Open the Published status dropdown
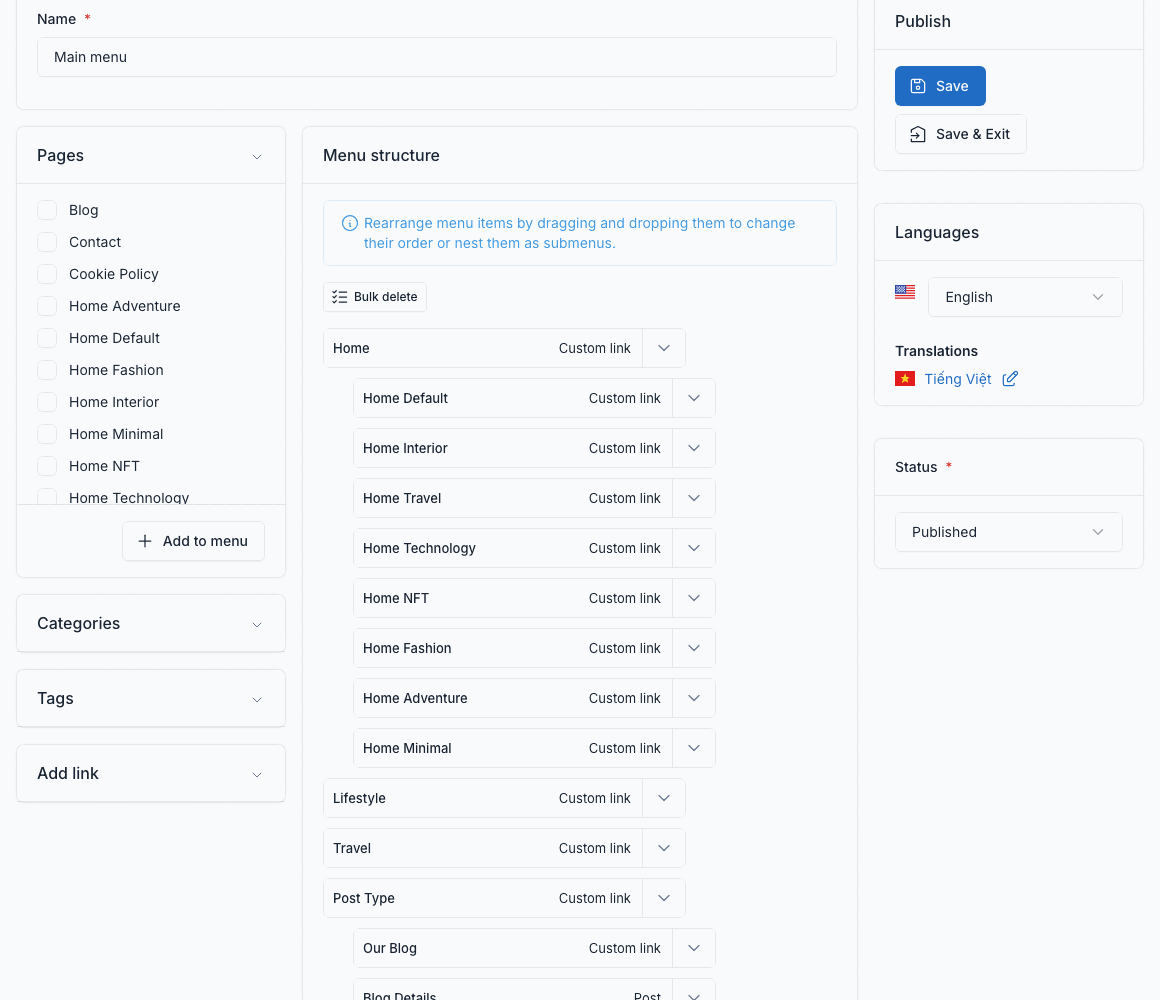 (x=1008, y=533)
